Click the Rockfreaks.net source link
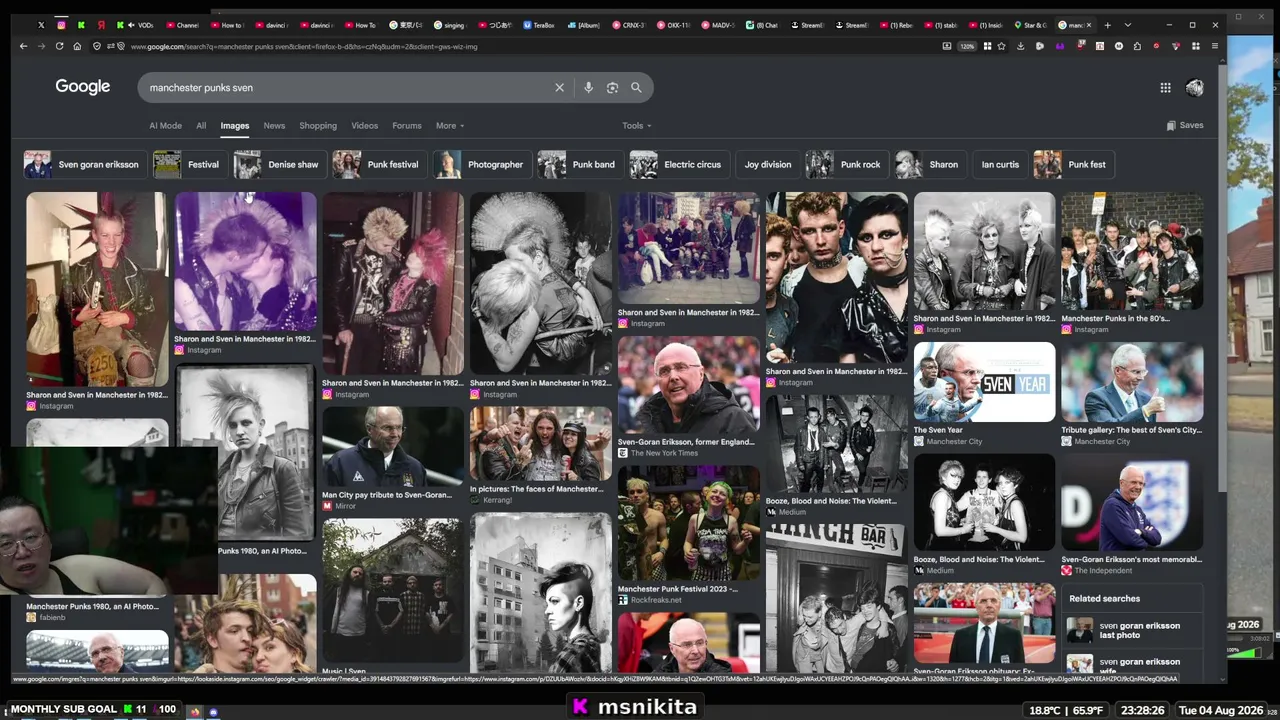 (656, 600)
